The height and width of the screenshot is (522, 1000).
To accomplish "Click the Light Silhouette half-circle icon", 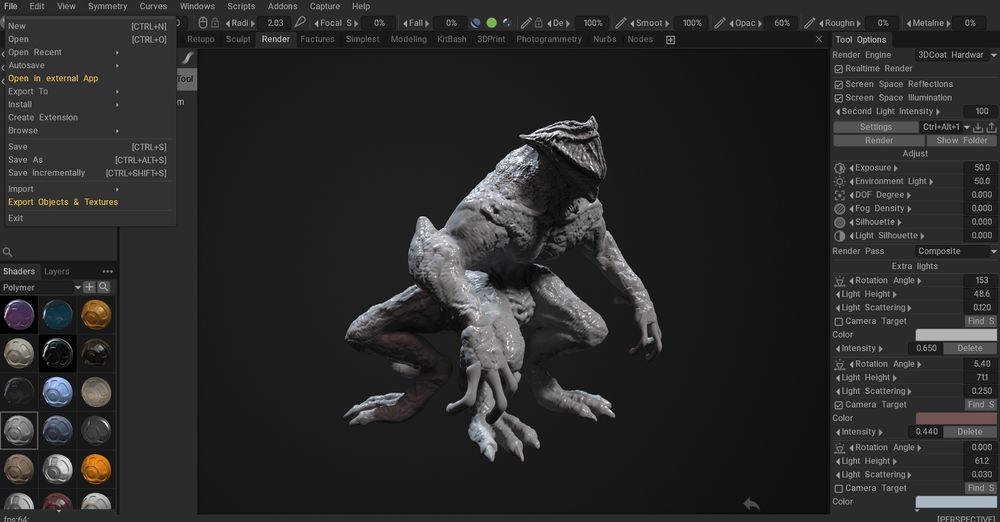I will [839, 235].
